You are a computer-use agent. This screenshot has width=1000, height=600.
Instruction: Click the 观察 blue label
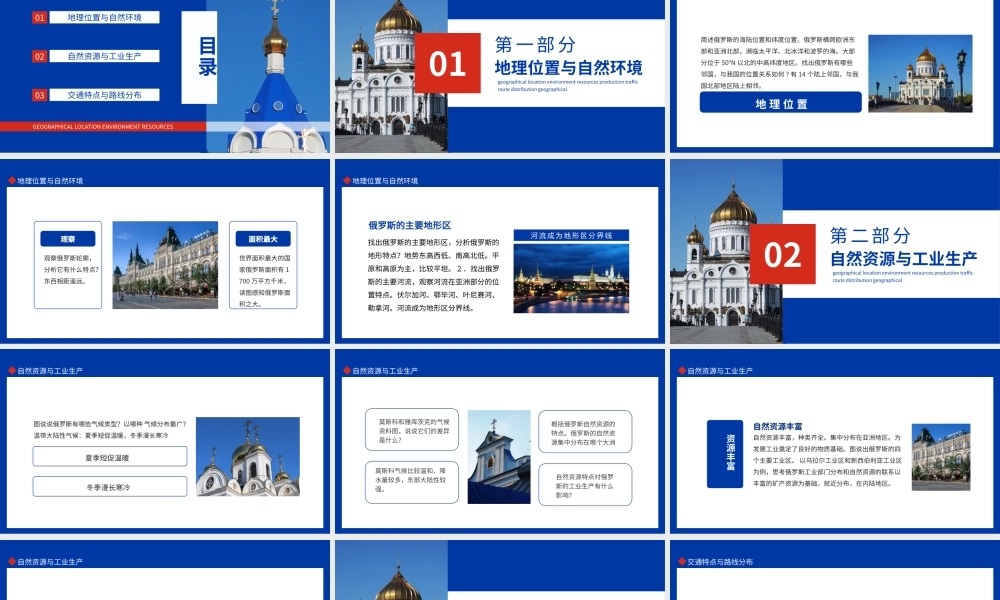[68, 239]
